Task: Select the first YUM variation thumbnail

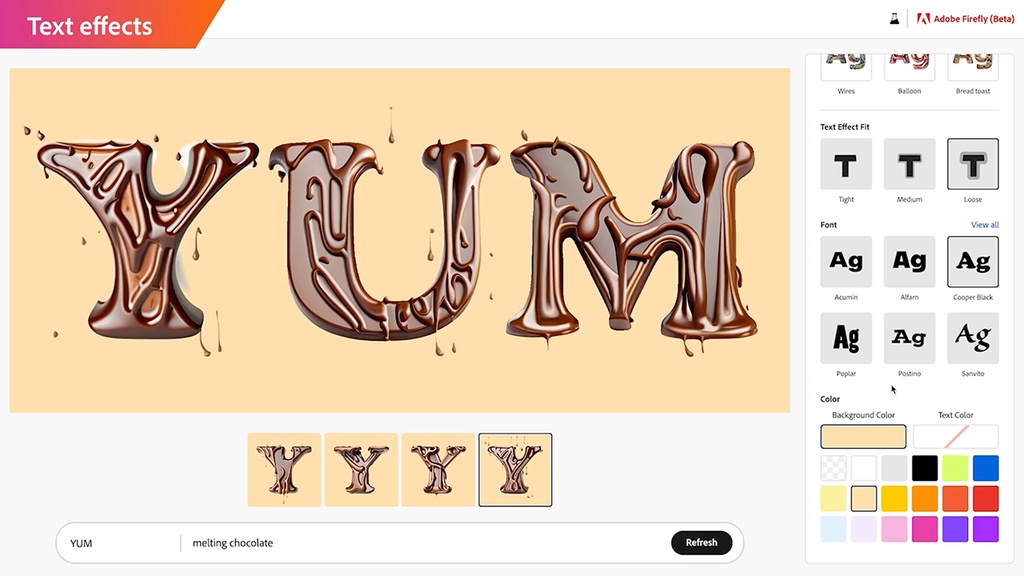Action: click(x=284, y=470)
